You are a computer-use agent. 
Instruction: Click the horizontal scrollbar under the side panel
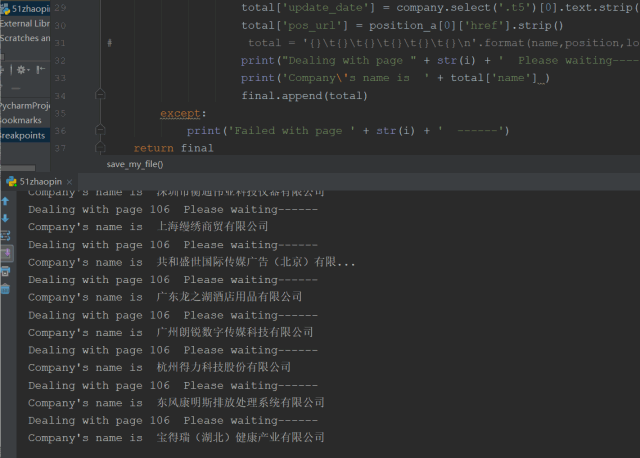point(18,168)
